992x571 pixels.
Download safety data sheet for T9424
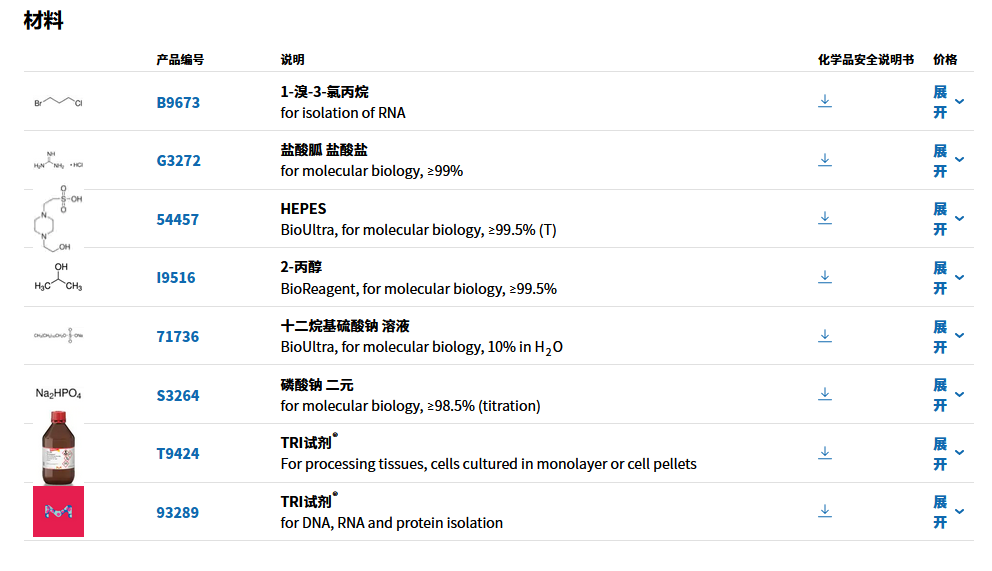[825, 453]
